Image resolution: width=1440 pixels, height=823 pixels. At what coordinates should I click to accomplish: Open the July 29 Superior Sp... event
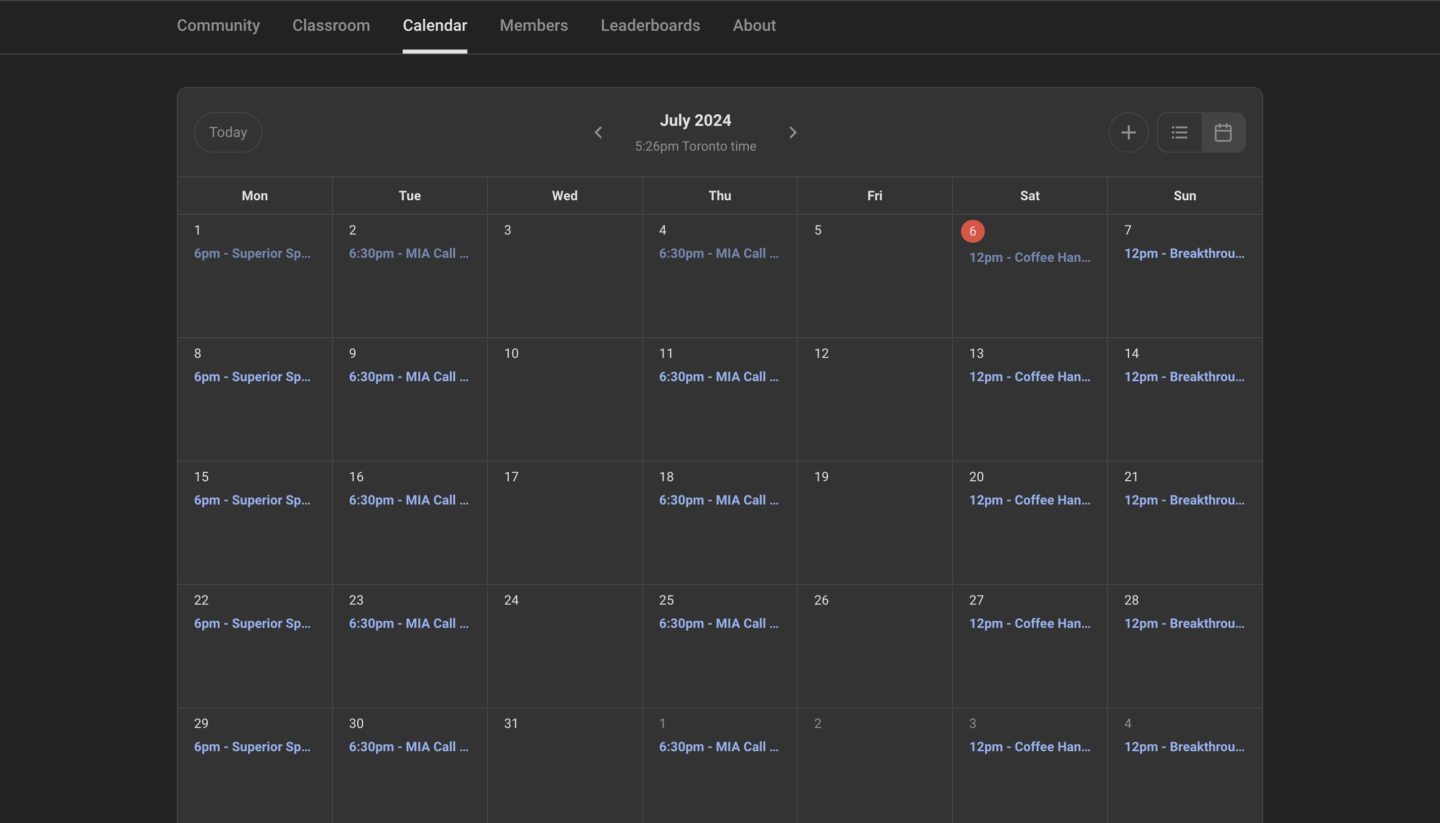tap(252, 747)
